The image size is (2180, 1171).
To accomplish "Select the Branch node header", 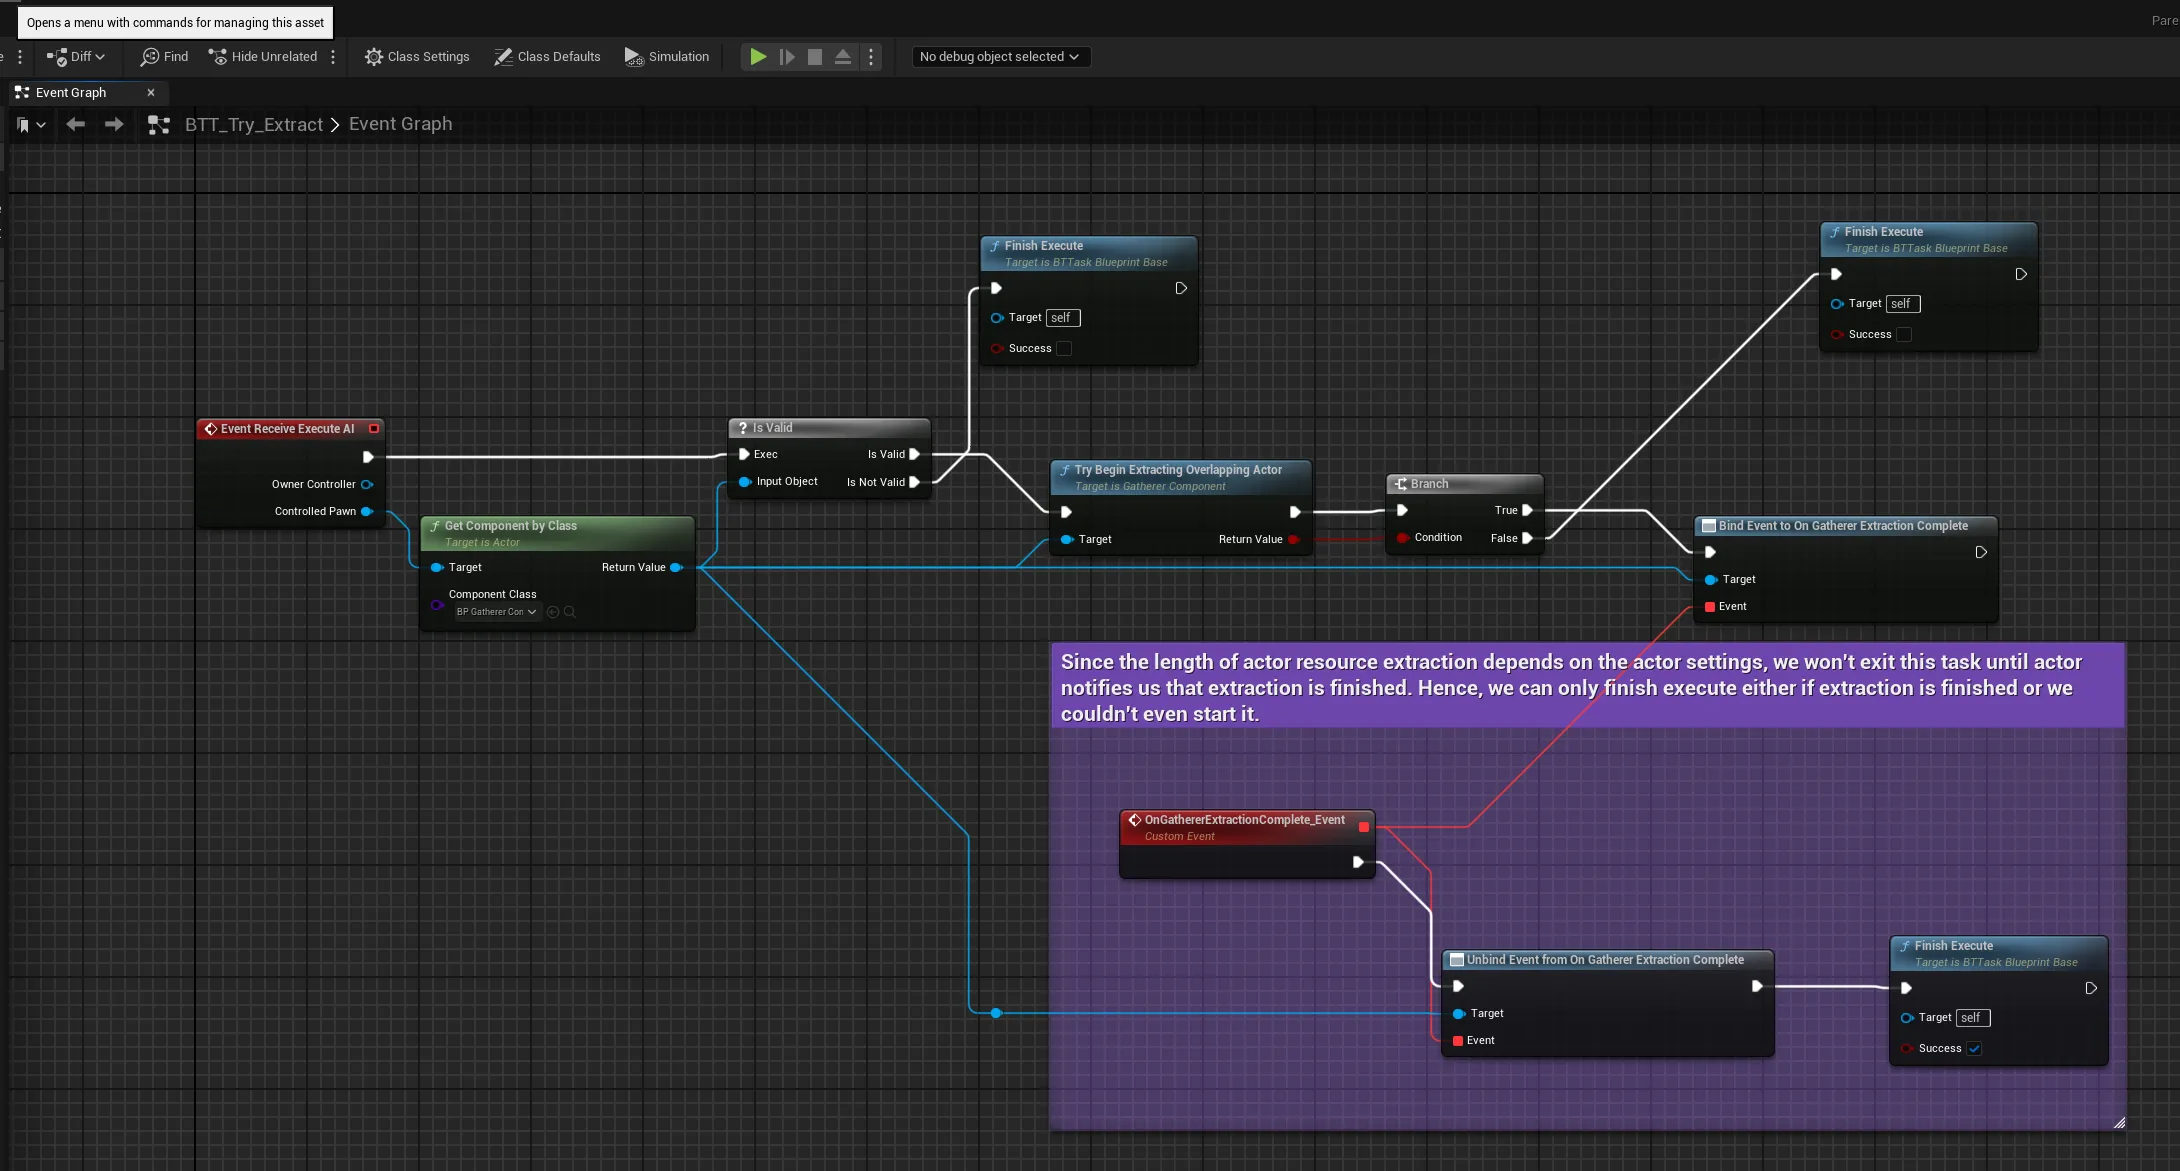I will pyautogui.click(x=1464, y=484).
